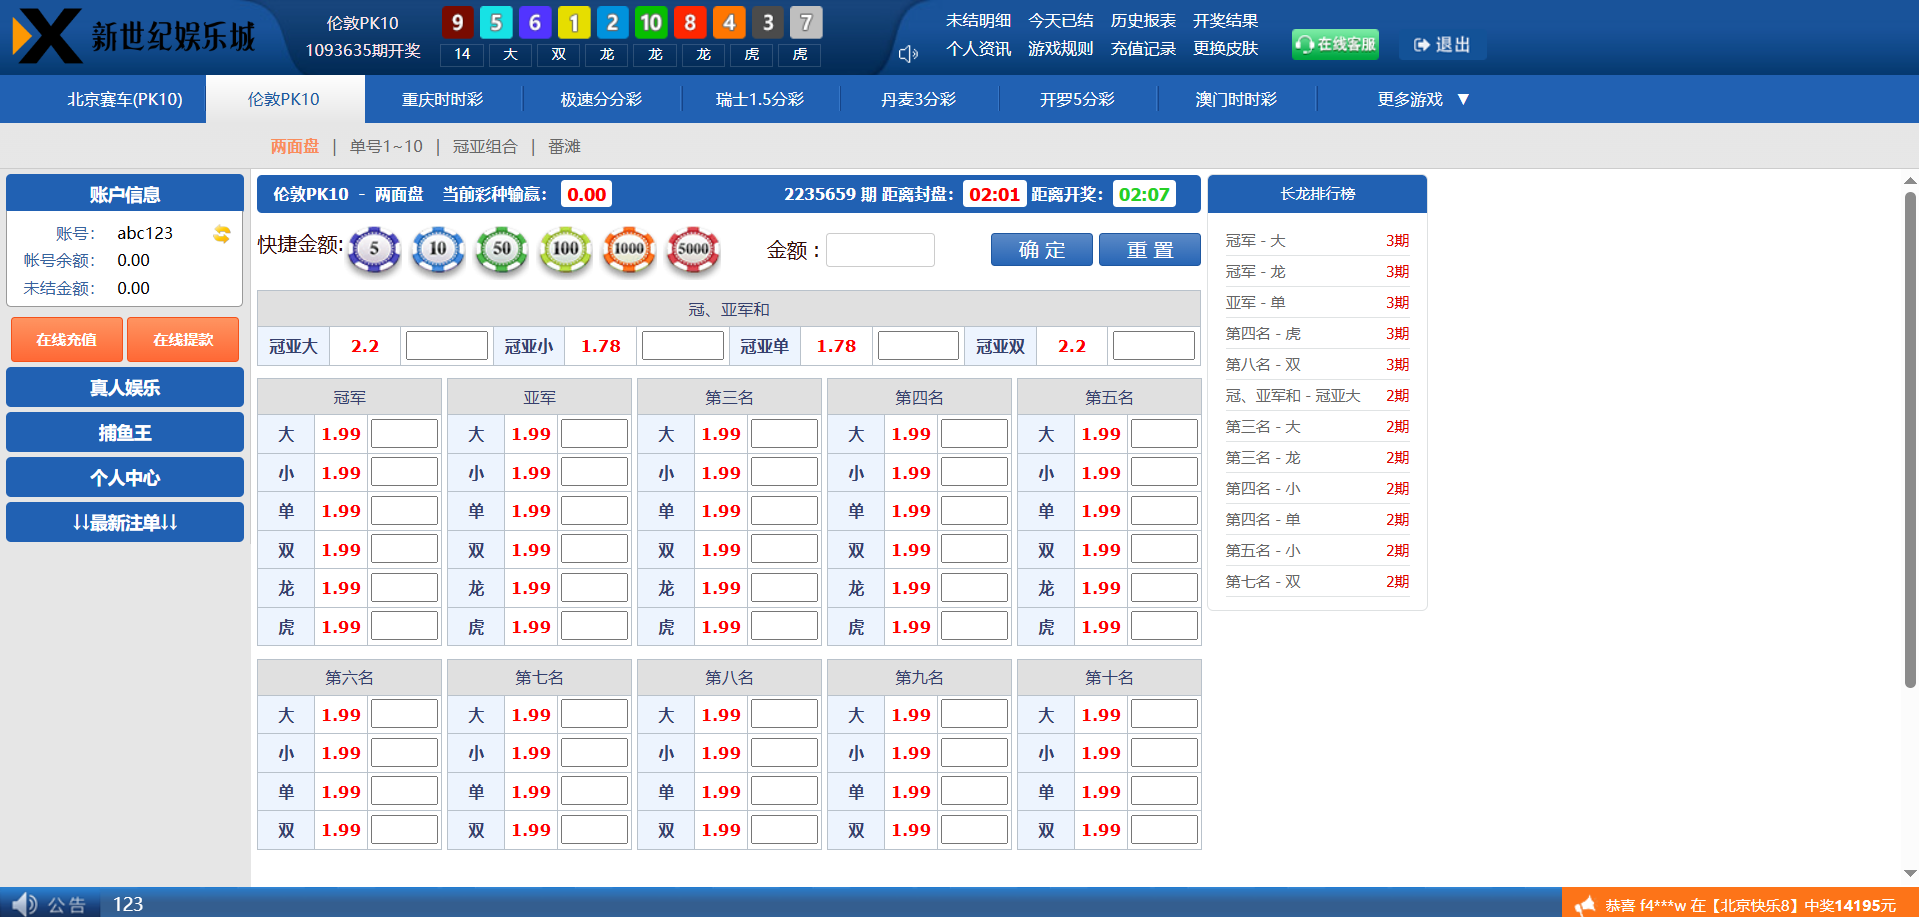Click the 冠亚大 bet input box
Viewport: 1919px width, 917px height.
click(446, 346)
